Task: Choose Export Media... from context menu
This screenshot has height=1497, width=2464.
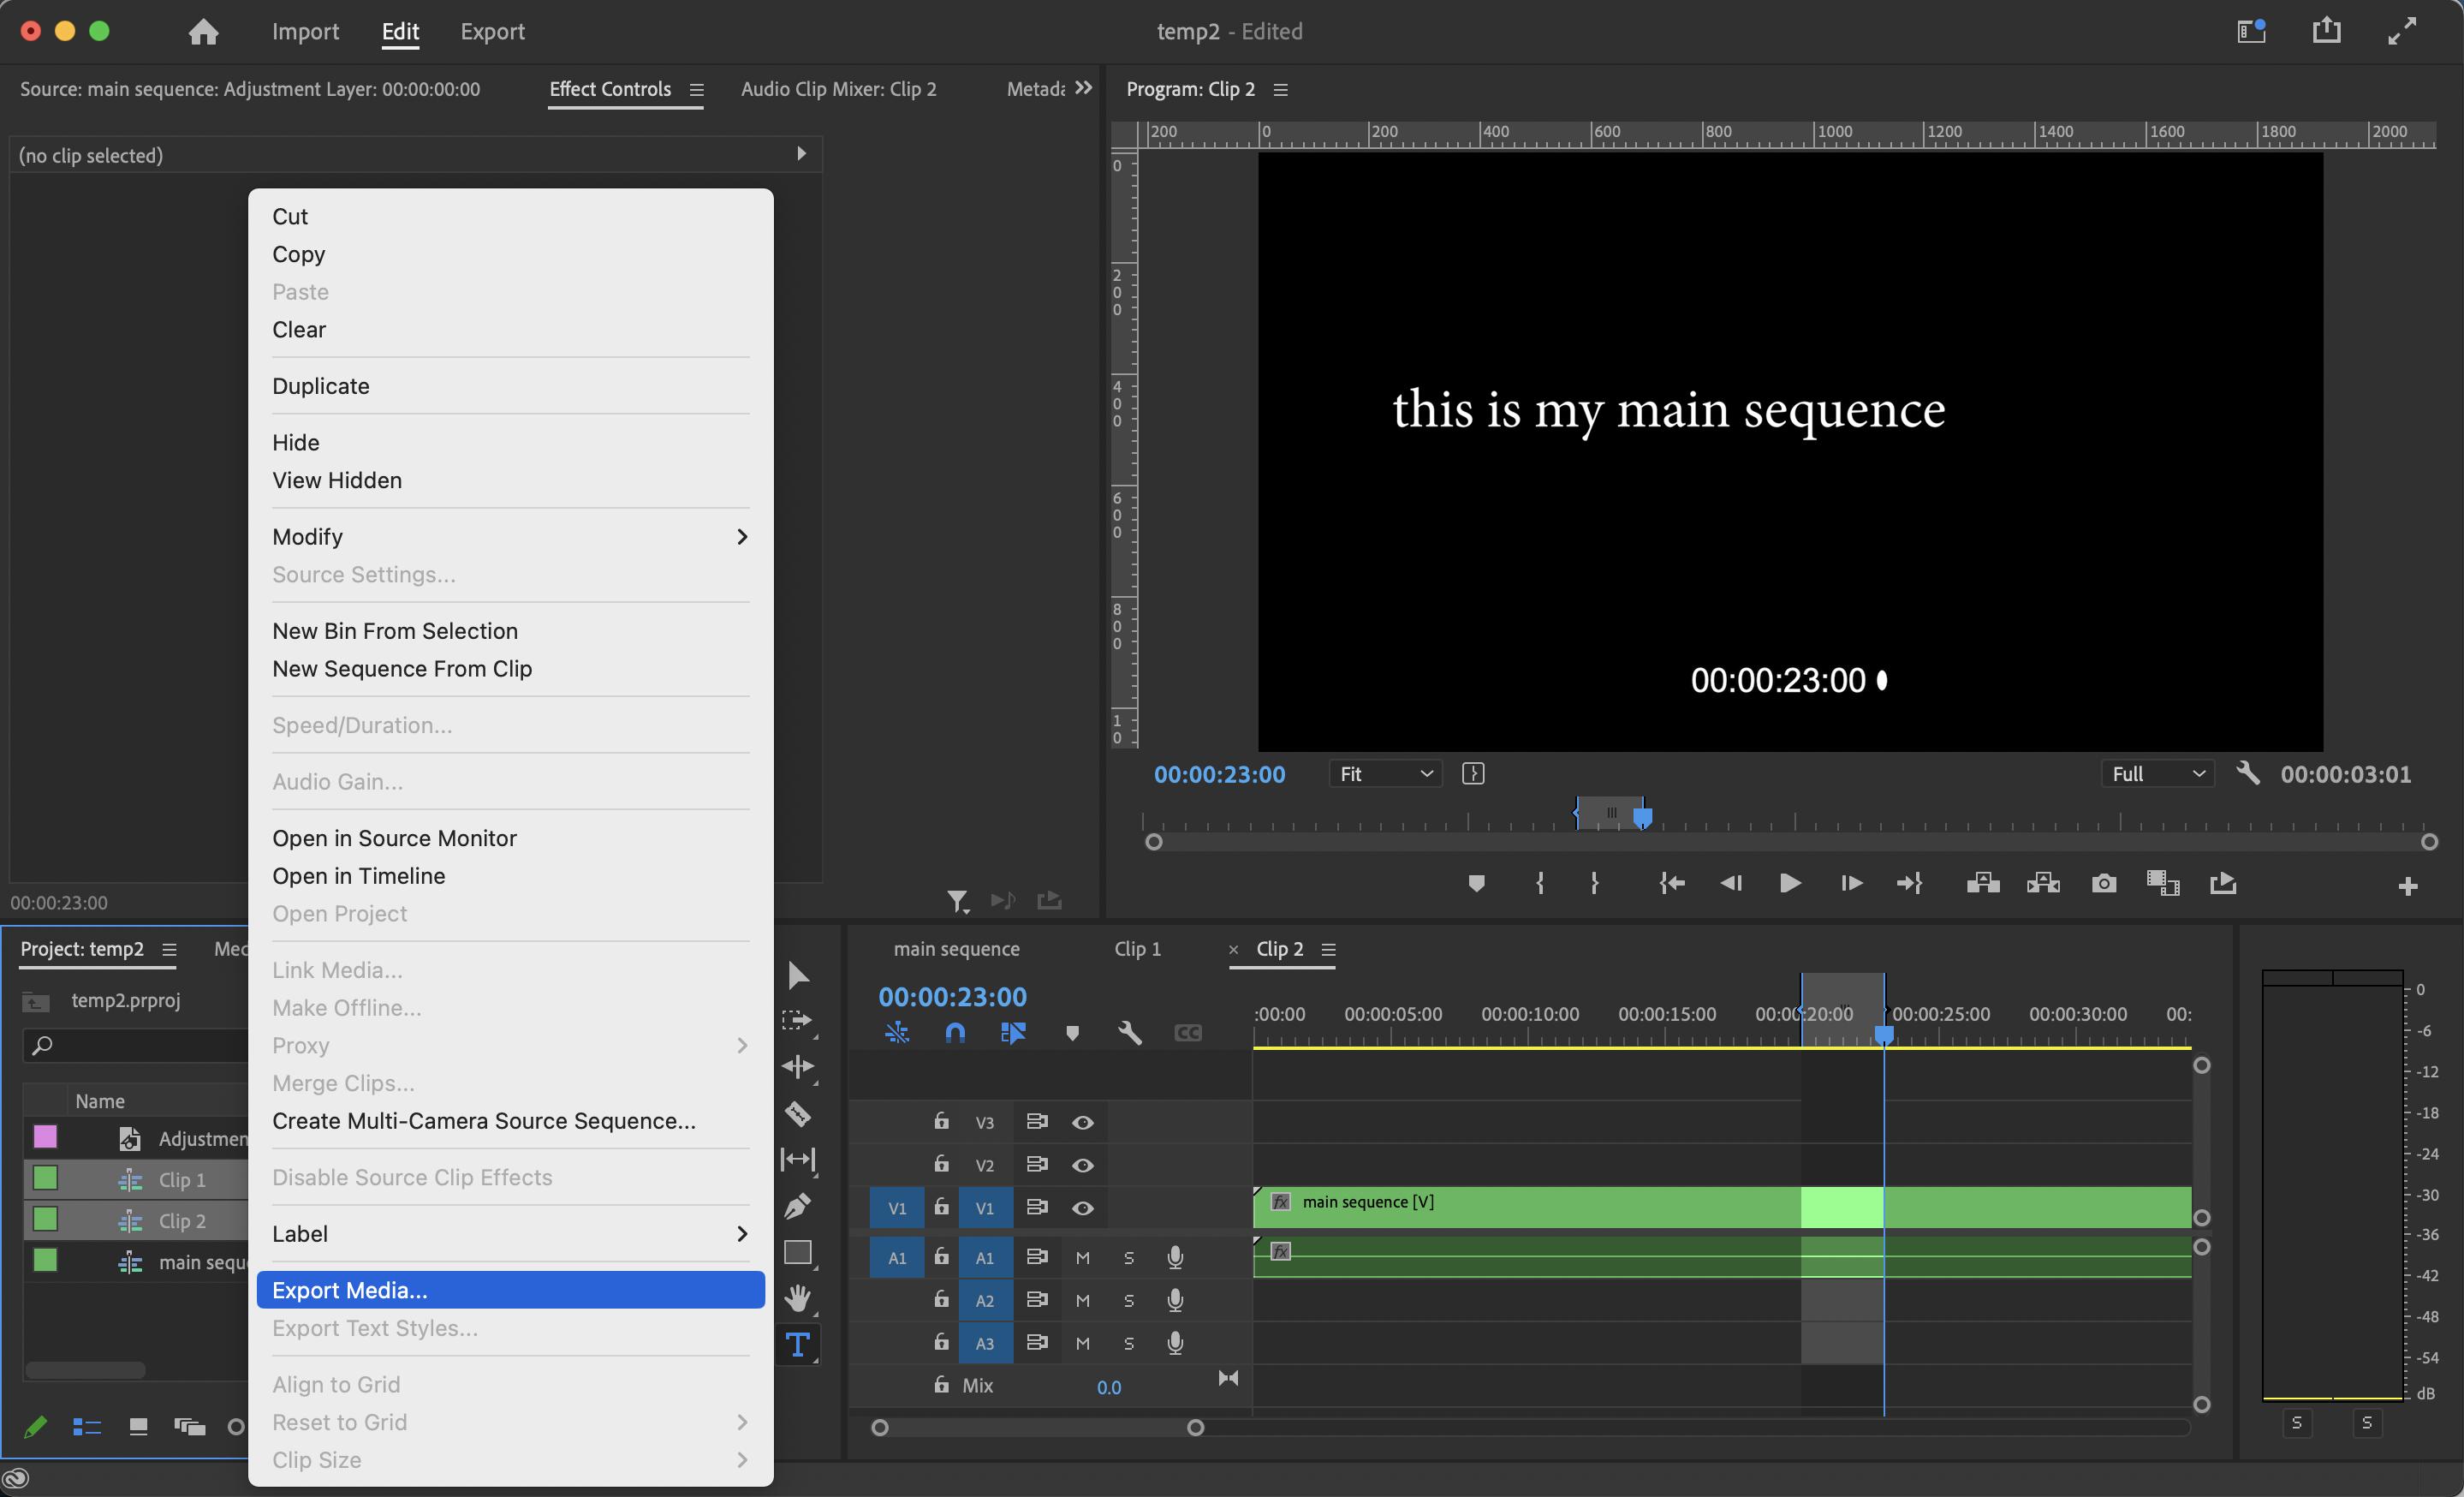Action: point(510,1290)
